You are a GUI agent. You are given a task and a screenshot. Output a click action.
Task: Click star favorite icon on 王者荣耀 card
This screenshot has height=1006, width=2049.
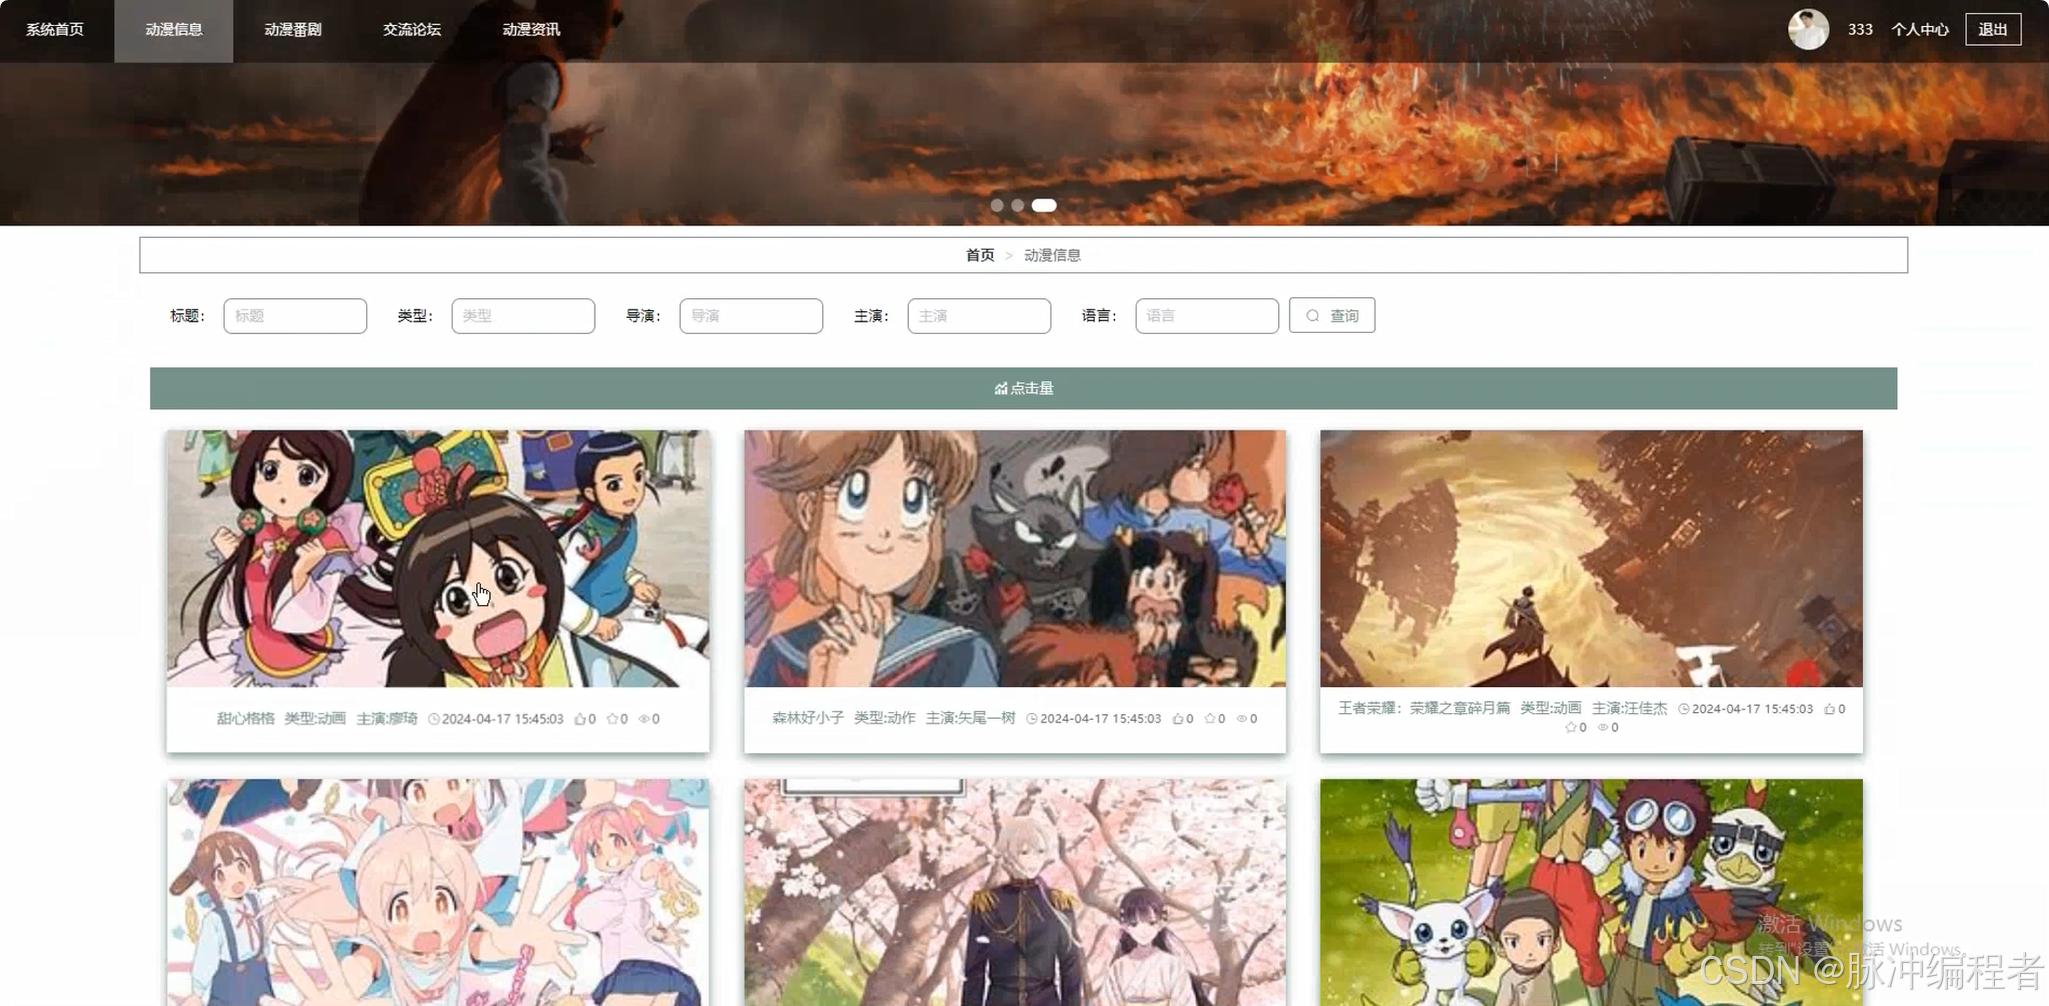[1571, 728]
